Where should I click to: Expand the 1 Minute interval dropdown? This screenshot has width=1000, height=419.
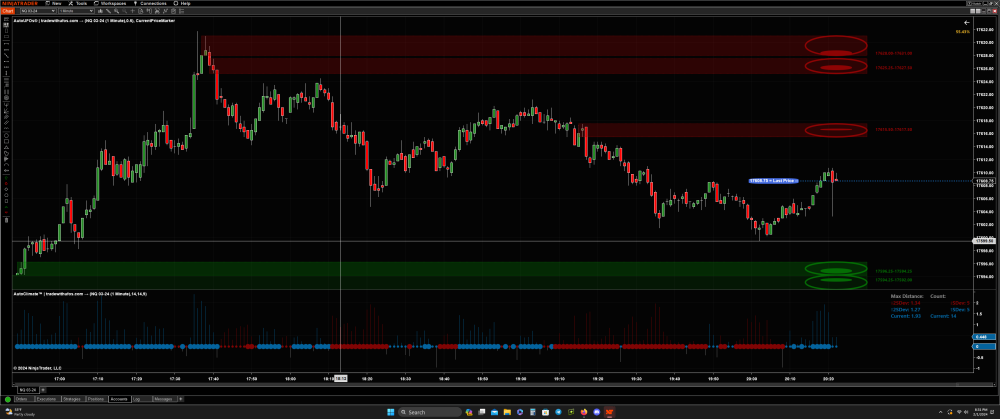point(75,10)
